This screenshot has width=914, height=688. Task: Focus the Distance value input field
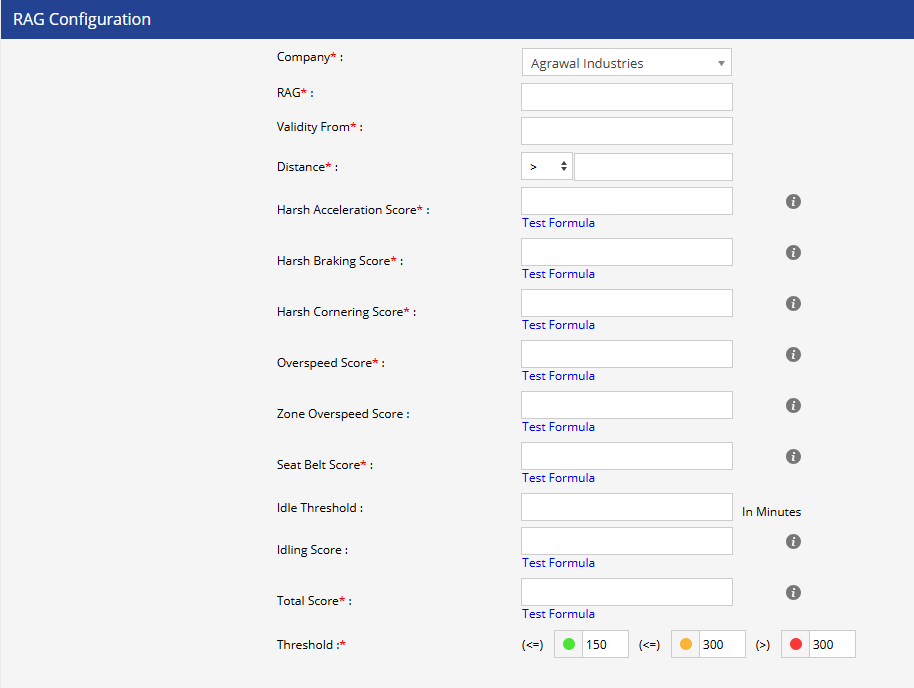pos(653,167)
